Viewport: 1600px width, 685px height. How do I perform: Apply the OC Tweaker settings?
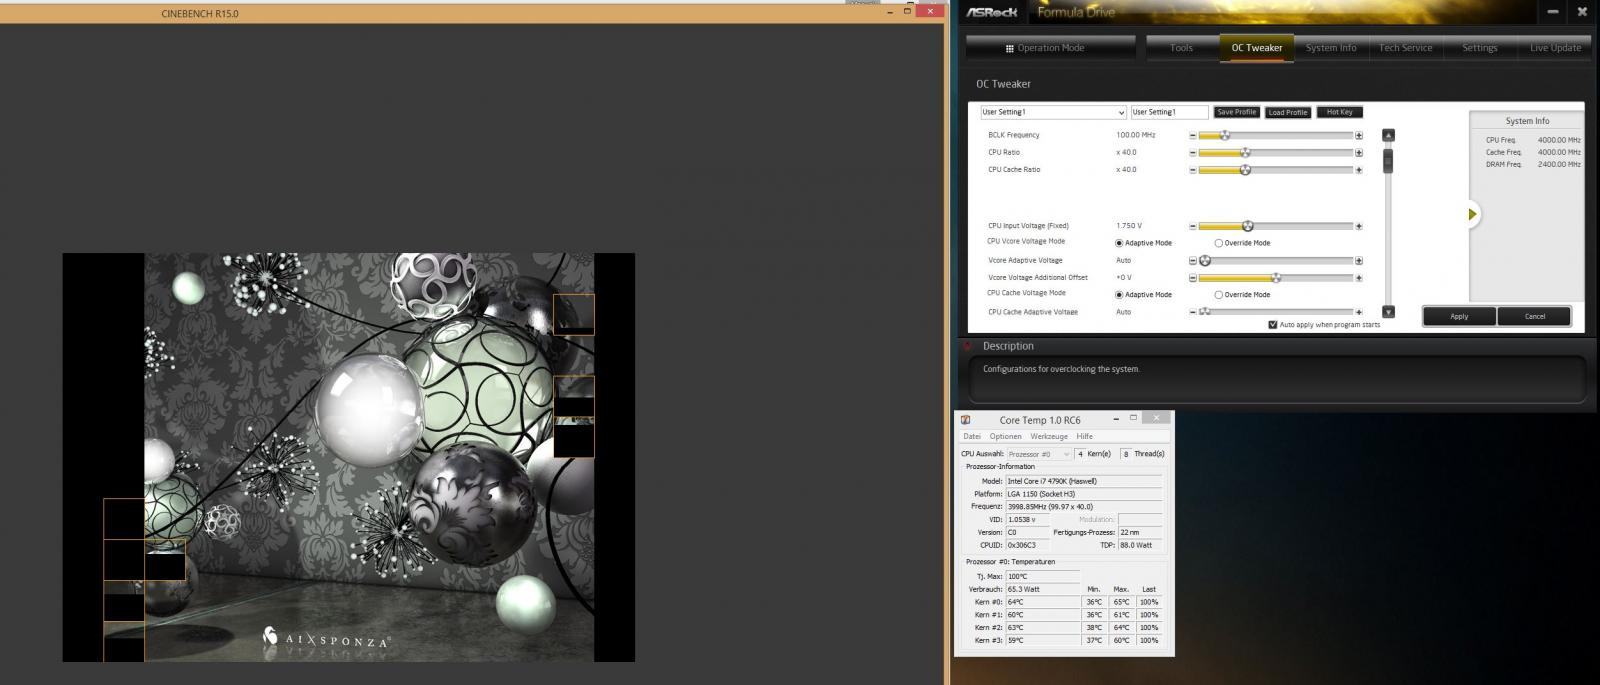pyautogui.click(x=1459, y=317)
